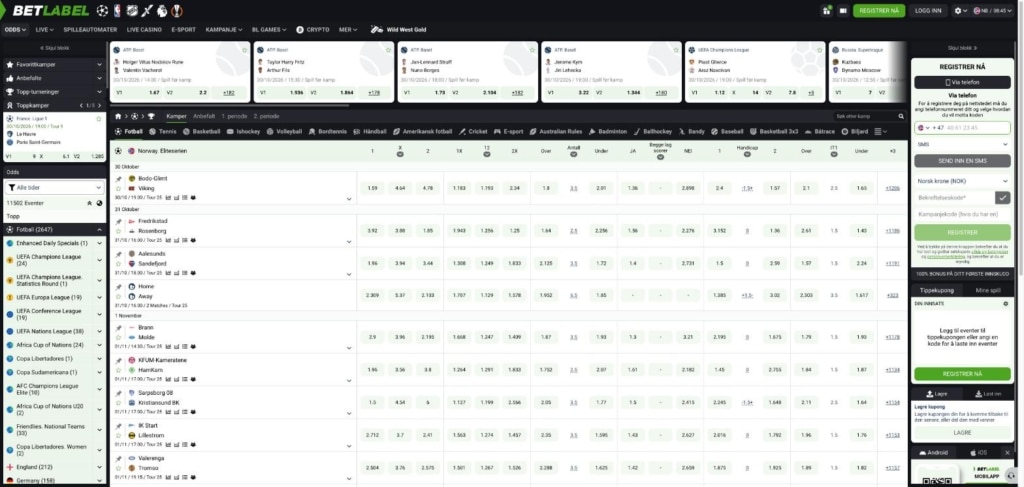1024x487 pixels.
Task: Open the Alle tider time filter dropdown
Action: pyautogui.click(x=54, y=187)
